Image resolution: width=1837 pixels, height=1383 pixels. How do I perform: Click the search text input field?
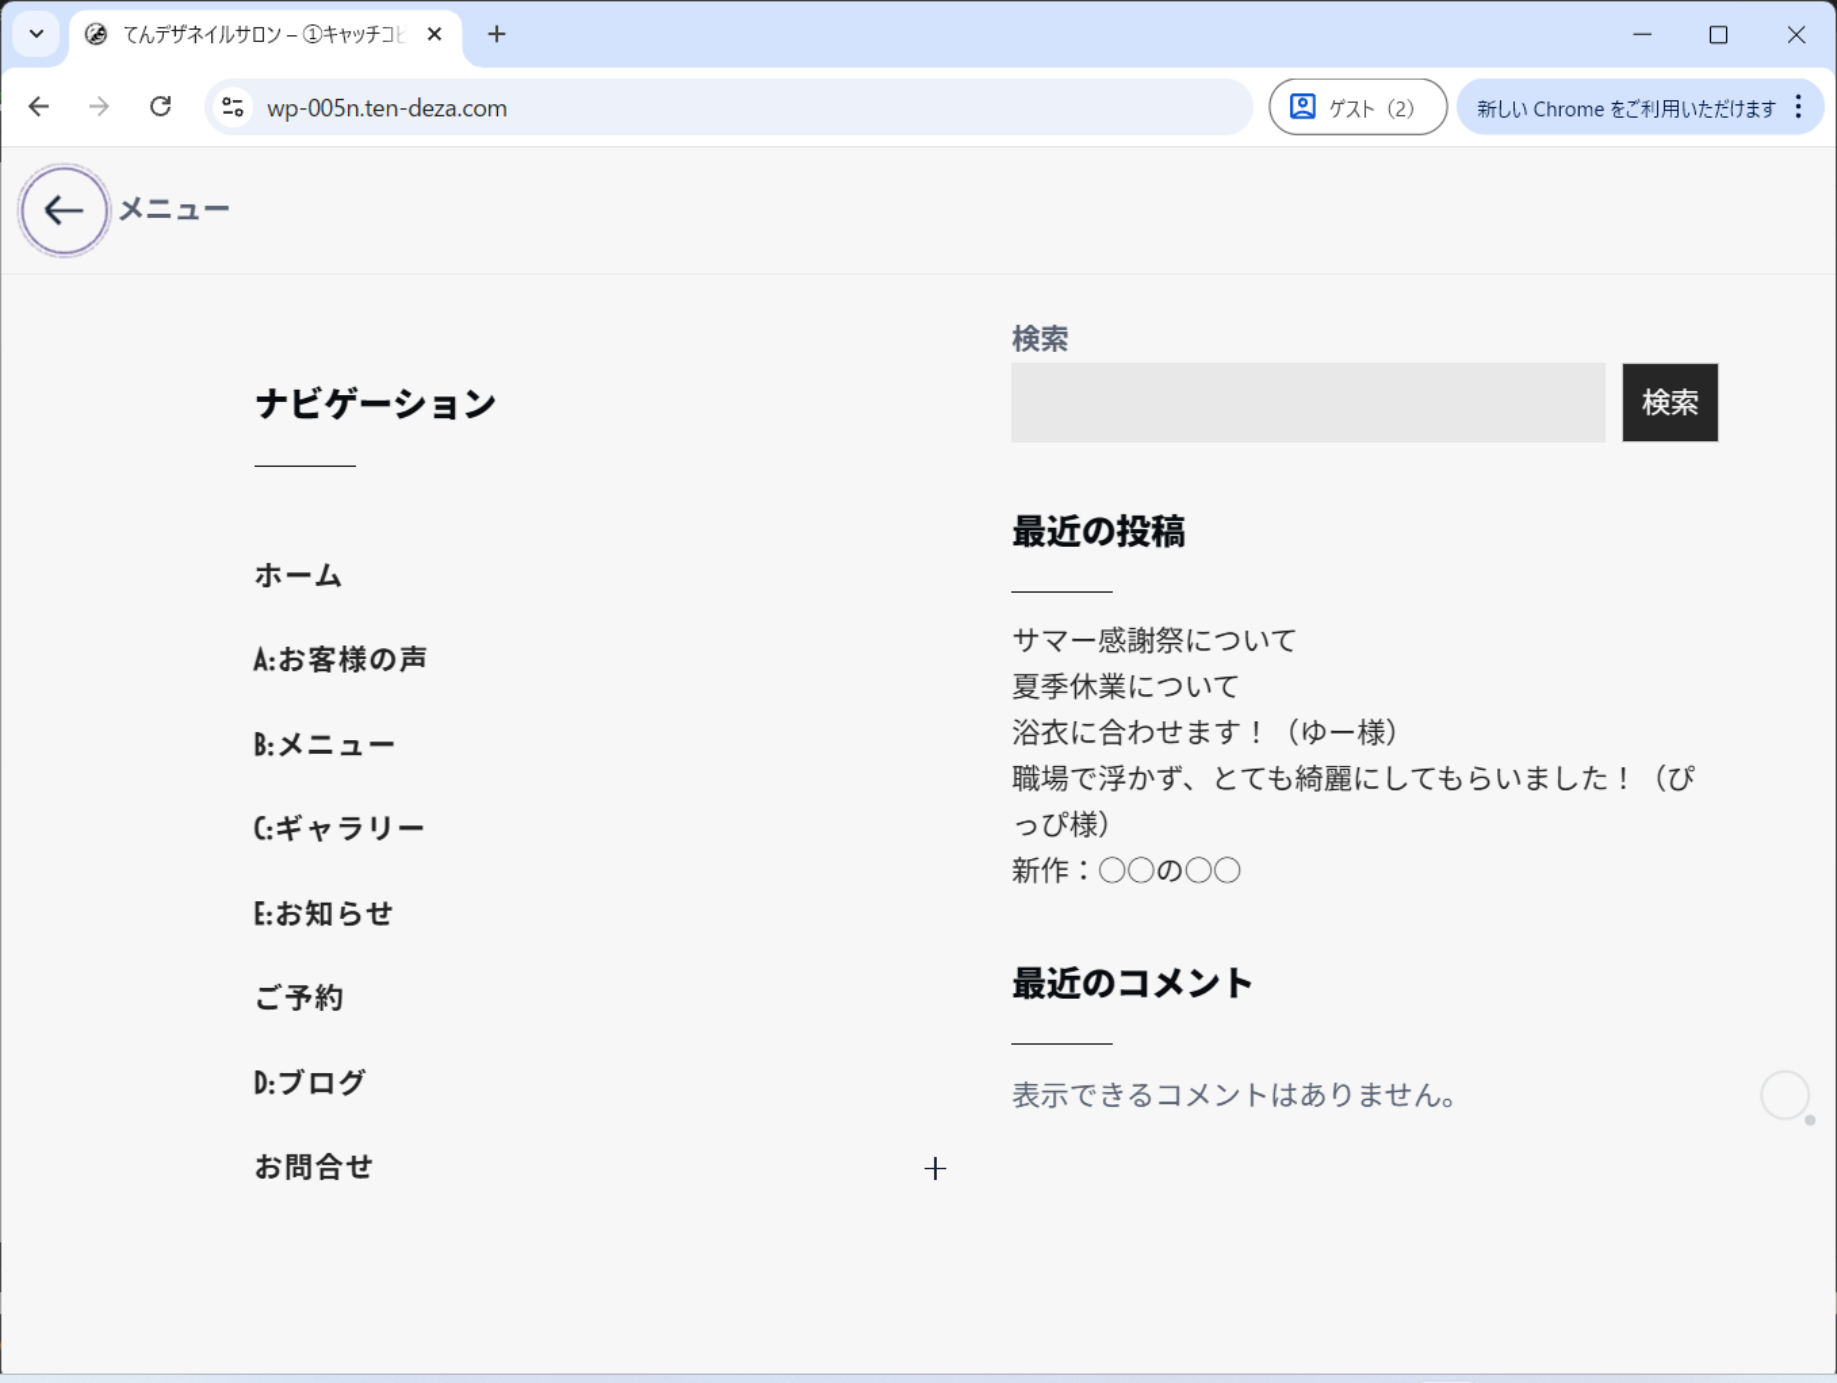tap(1307, 403)
